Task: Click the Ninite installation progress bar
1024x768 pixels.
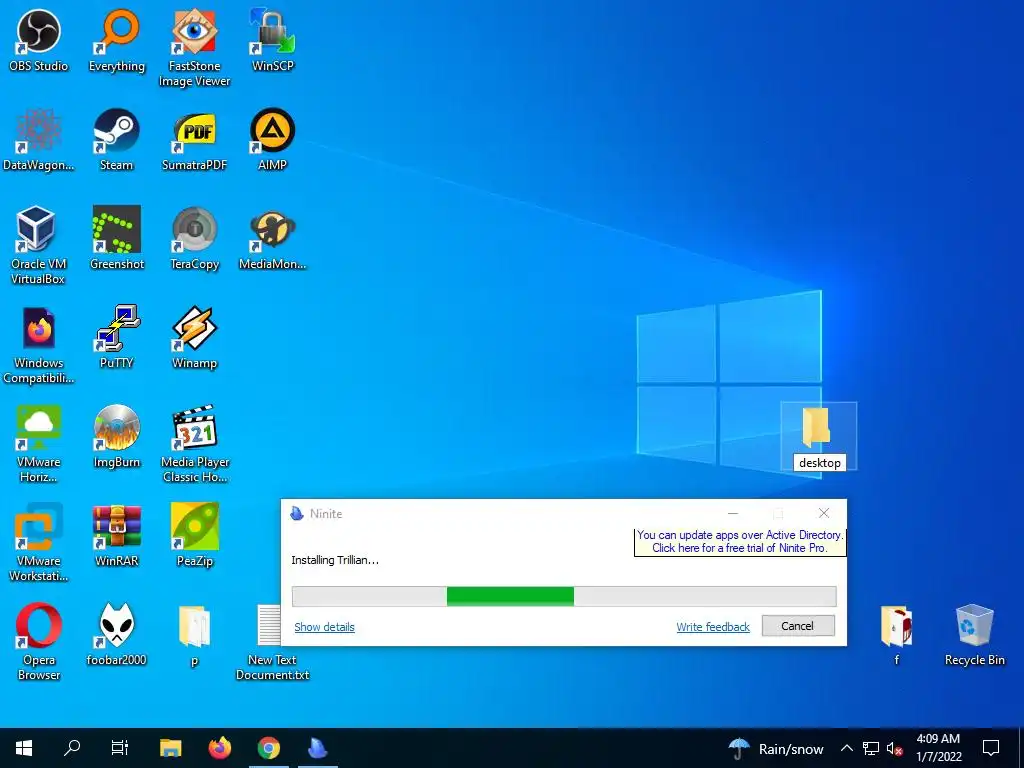Action: click(x=564, y=596)
